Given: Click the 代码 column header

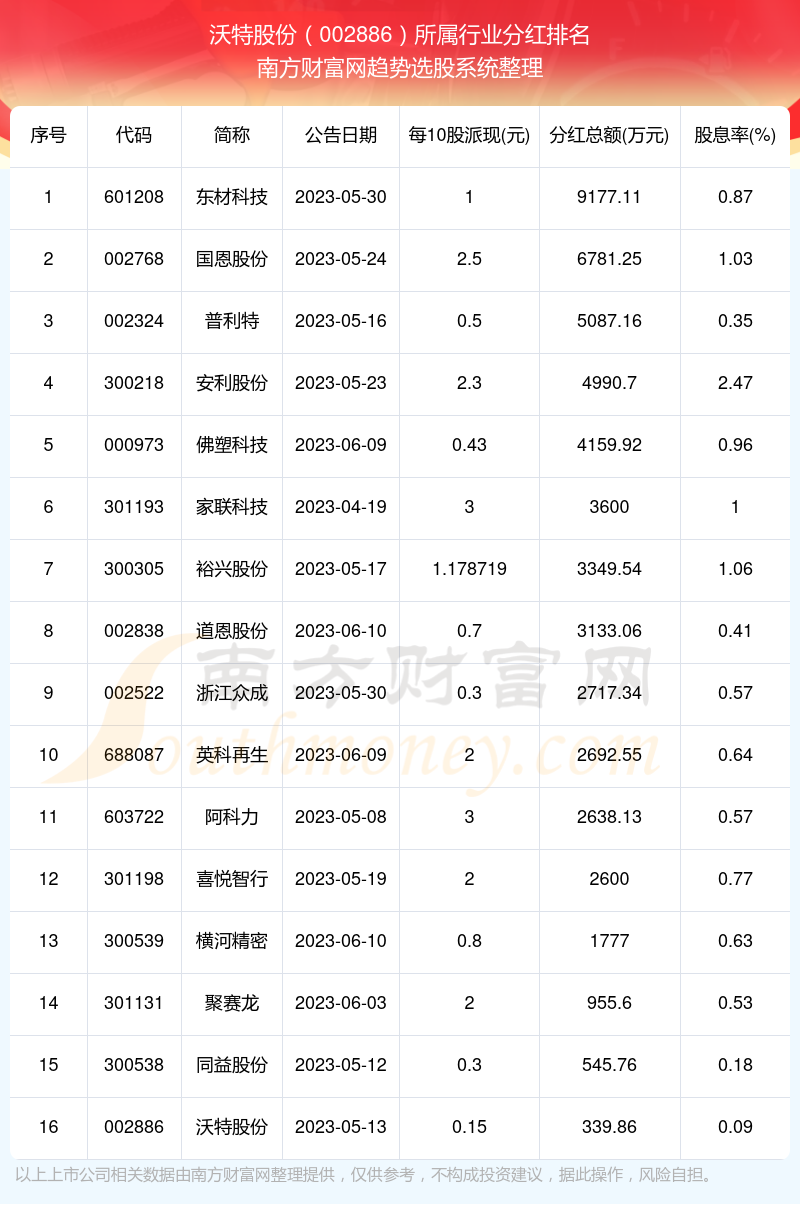Looking at the screenshot, I should point(134,135).
